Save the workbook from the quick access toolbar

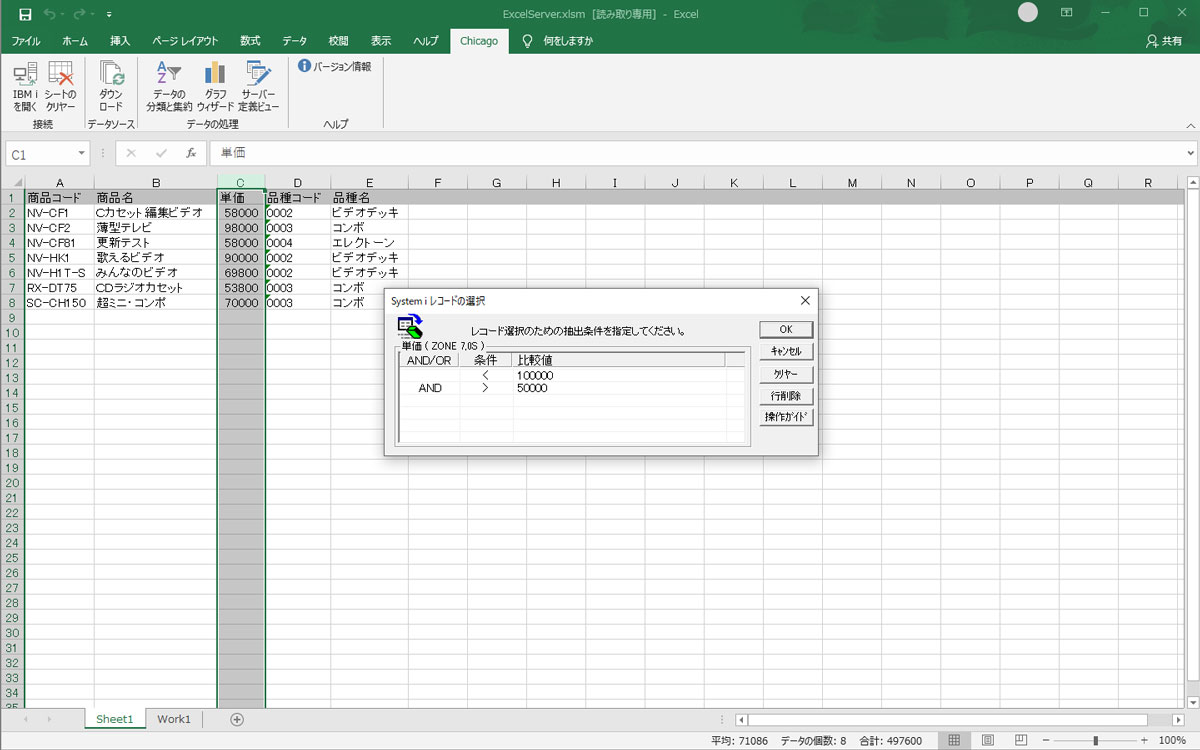(x=25, y=15)
